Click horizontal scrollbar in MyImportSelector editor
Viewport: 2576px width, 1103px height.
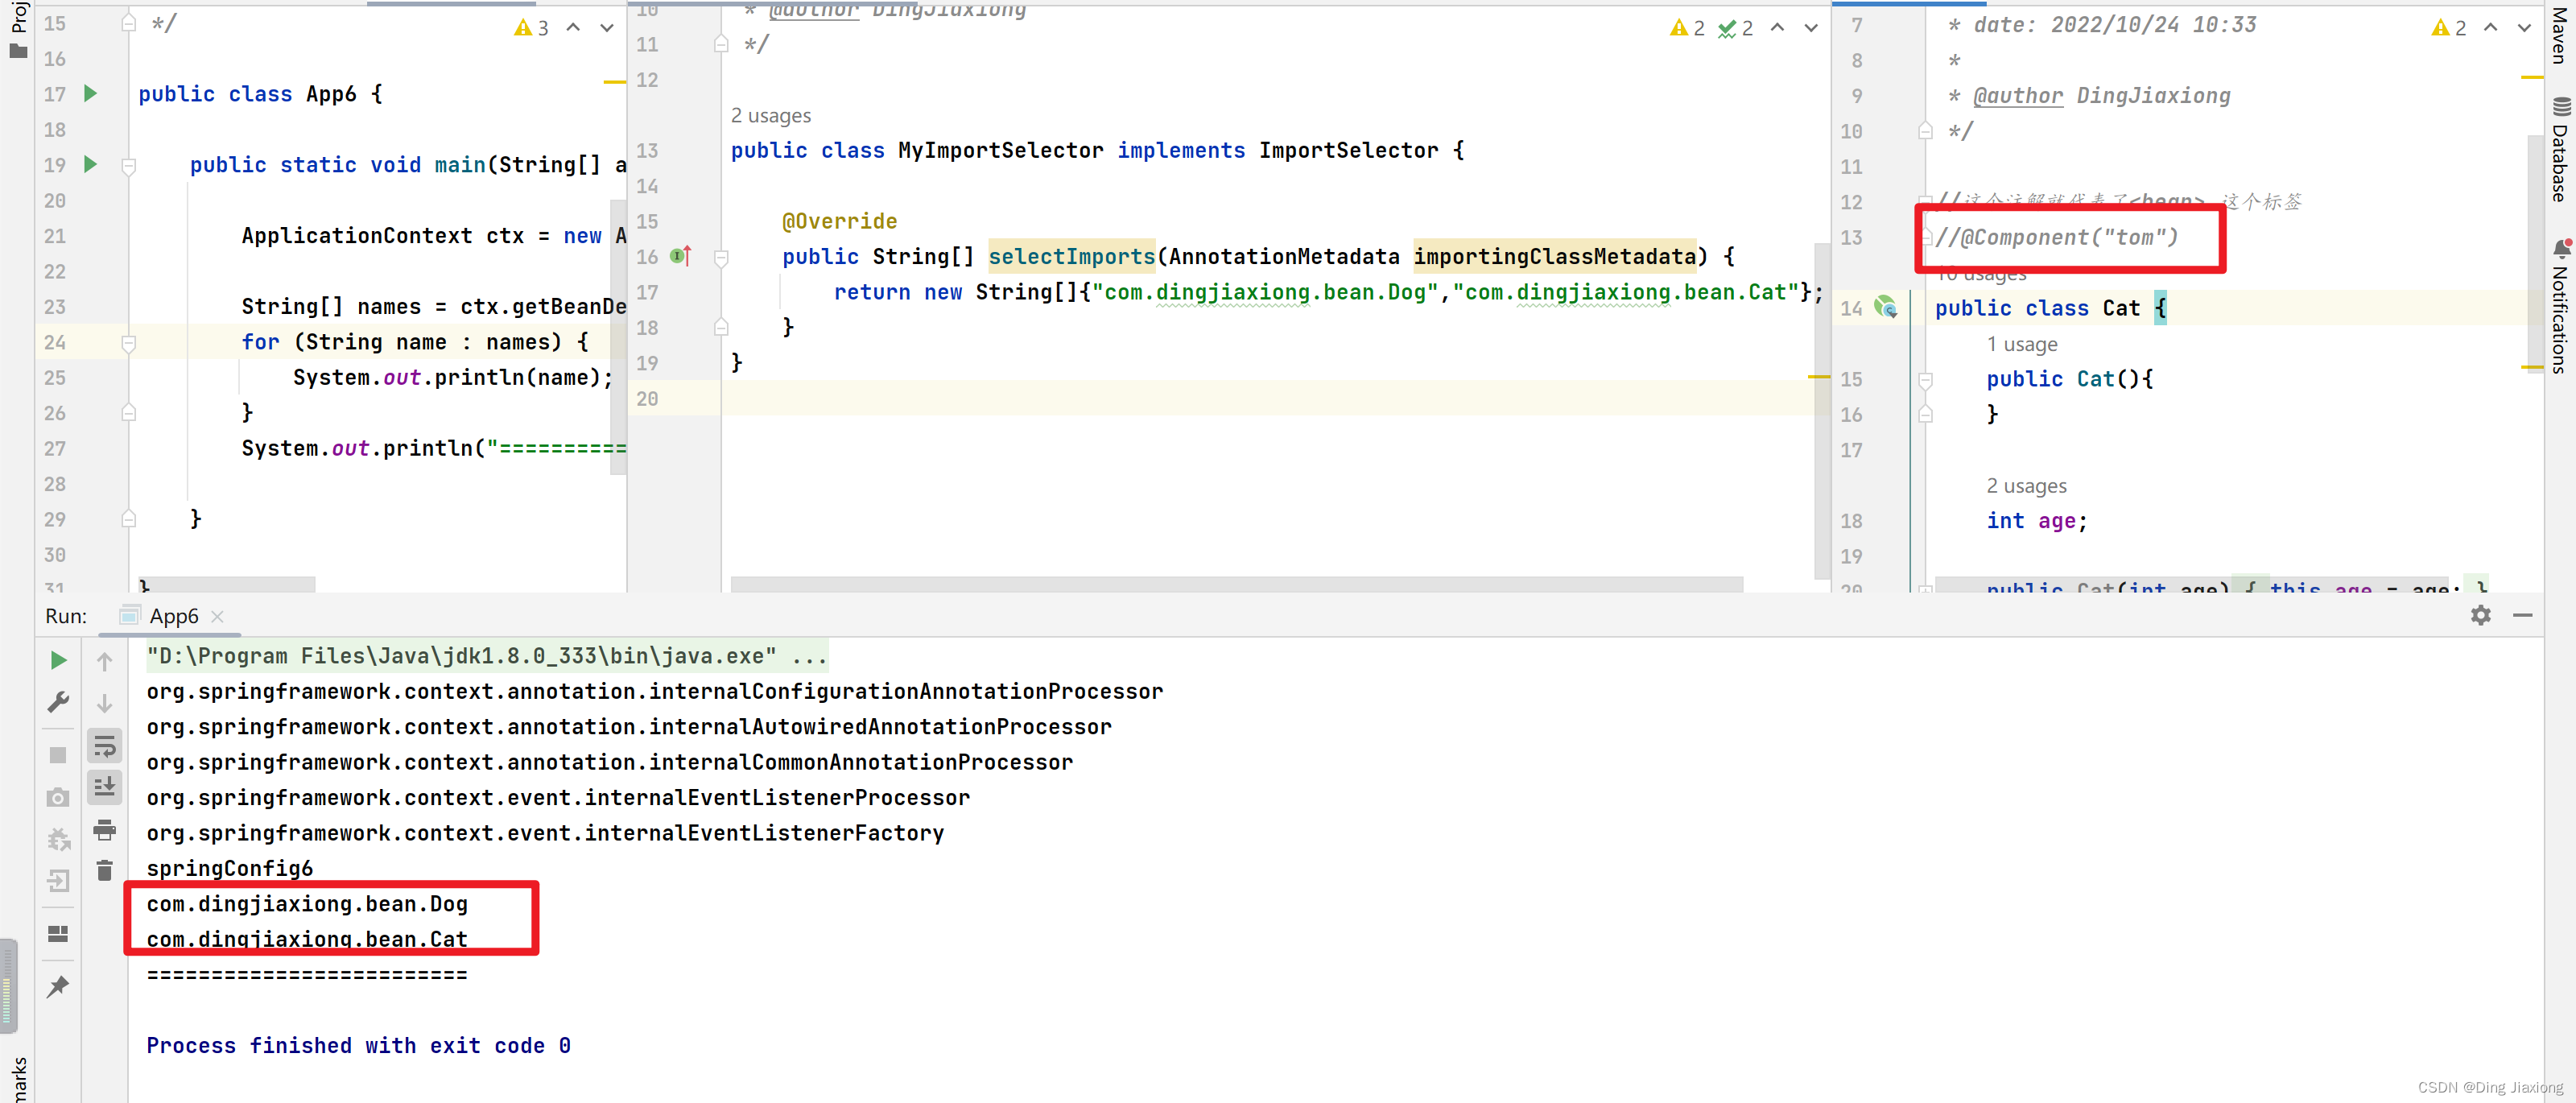[x=1236, y=584]
